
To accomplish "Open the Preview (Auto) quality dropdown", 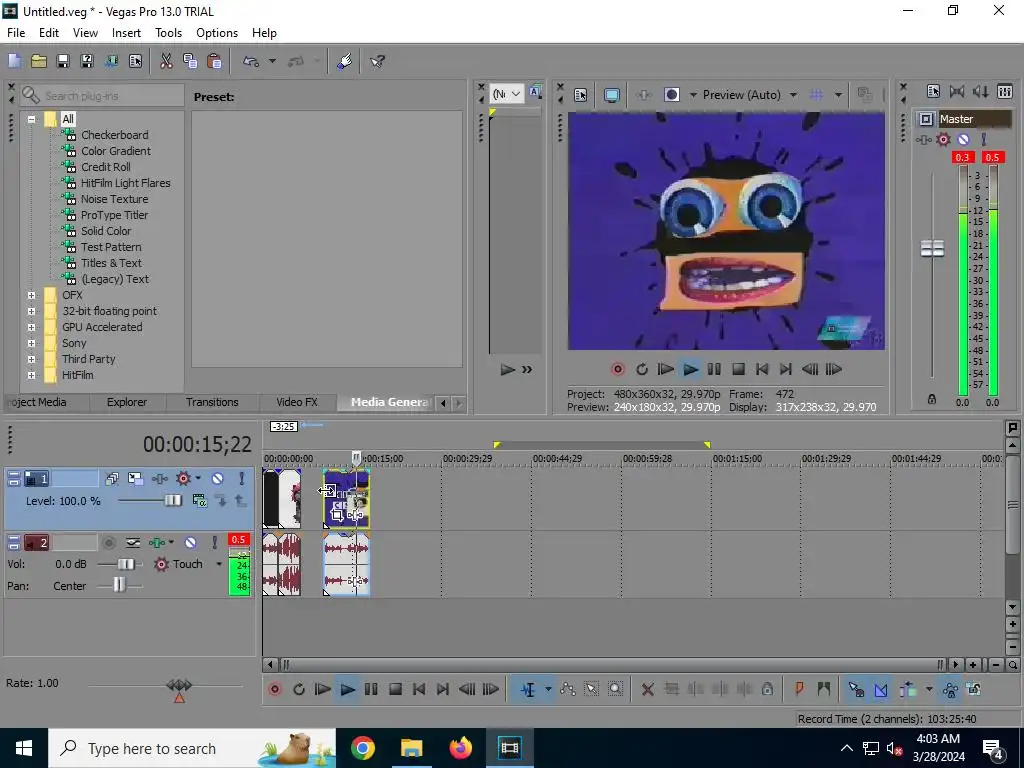I will (793, 95).
